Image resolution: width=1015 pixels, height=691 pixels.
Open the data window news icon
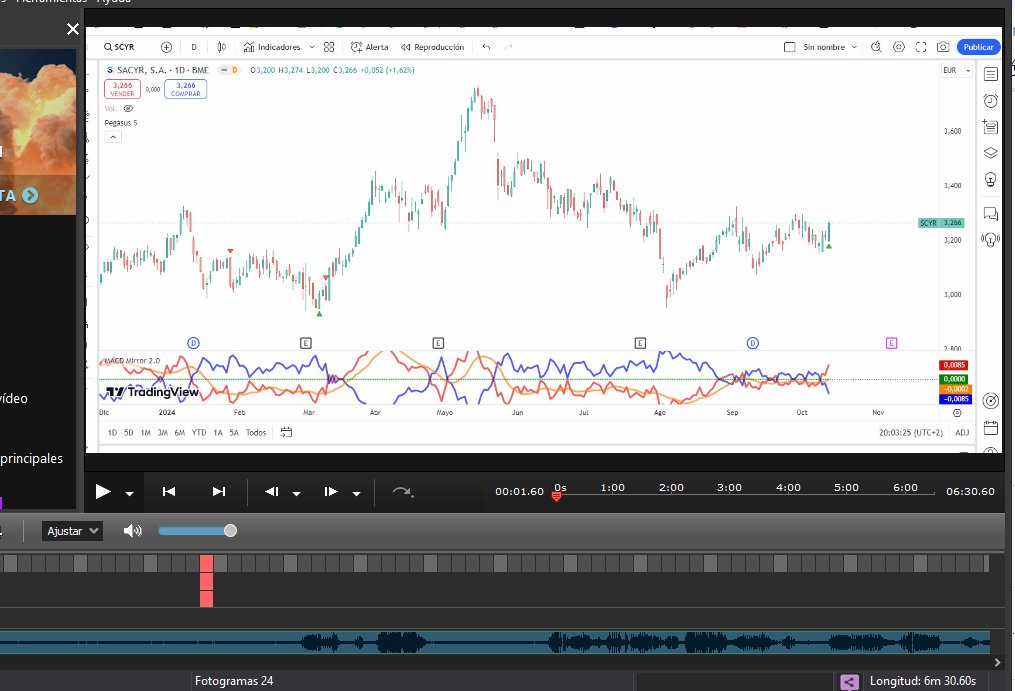[990, 126]
